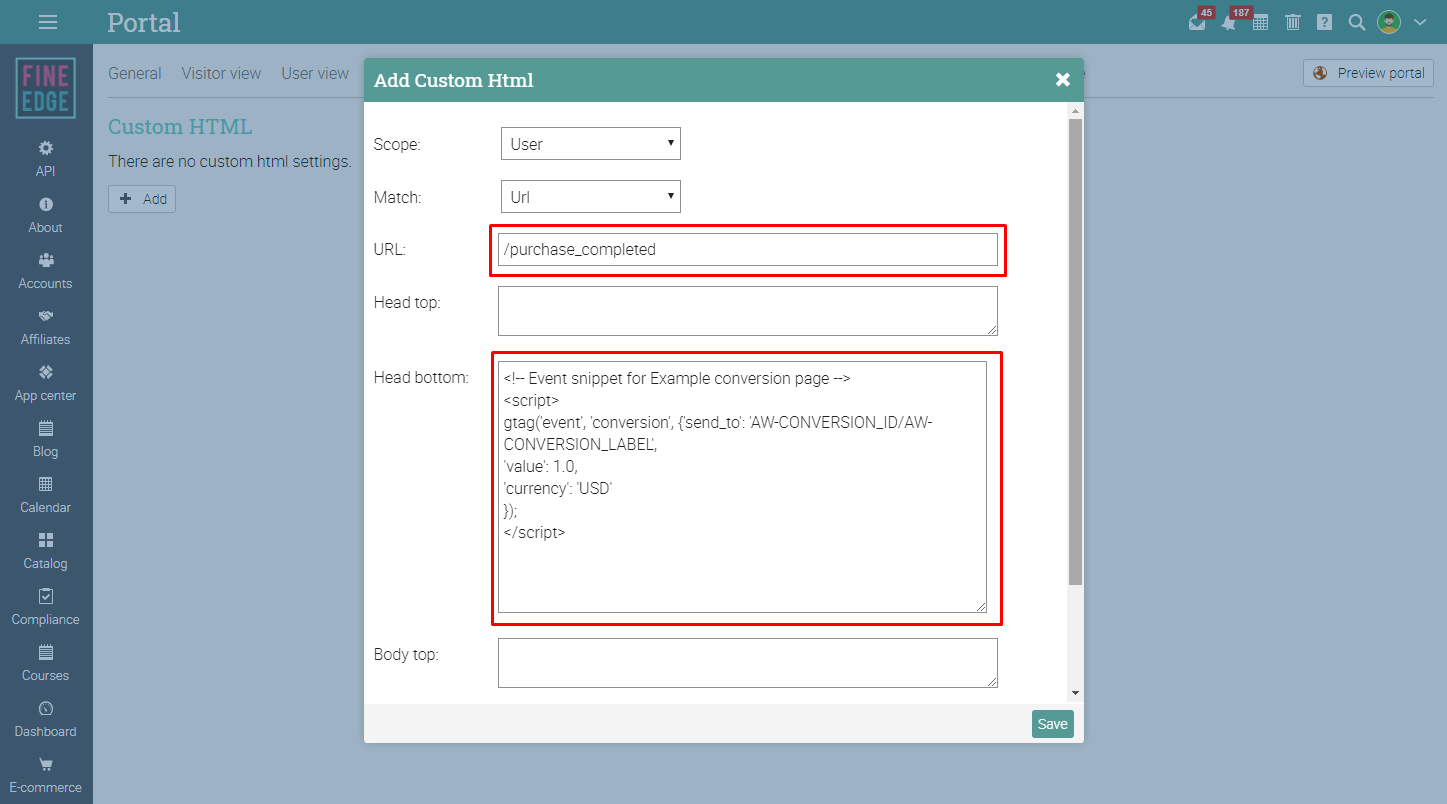Image resolution: width=1447 pixels, height=804 pixels.
Task: Open About in the sidebar
Action: click(x=46, y=215)
